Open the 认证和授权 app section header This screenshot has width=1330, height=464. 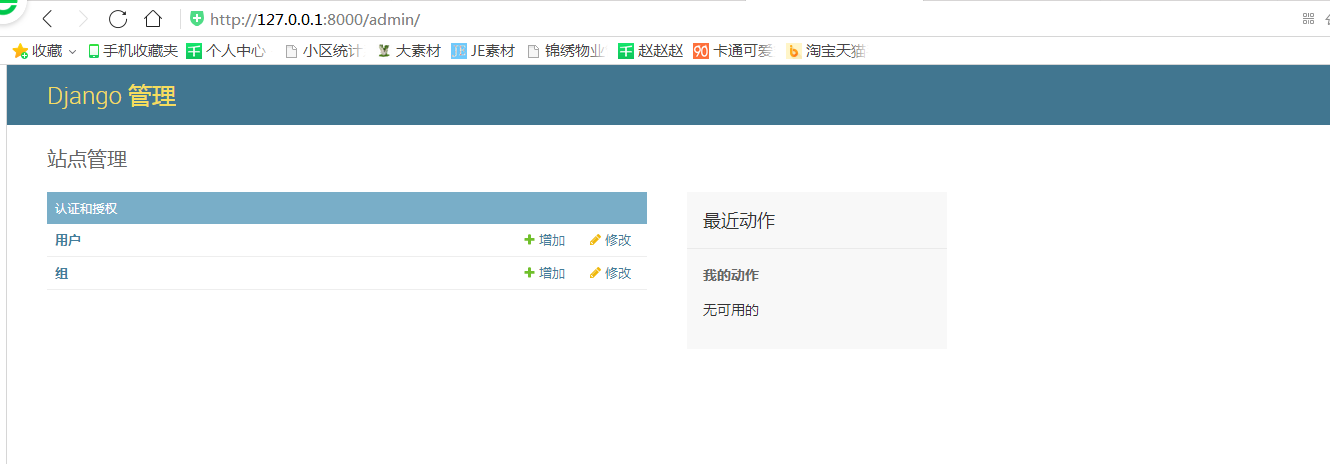(86, 208)
